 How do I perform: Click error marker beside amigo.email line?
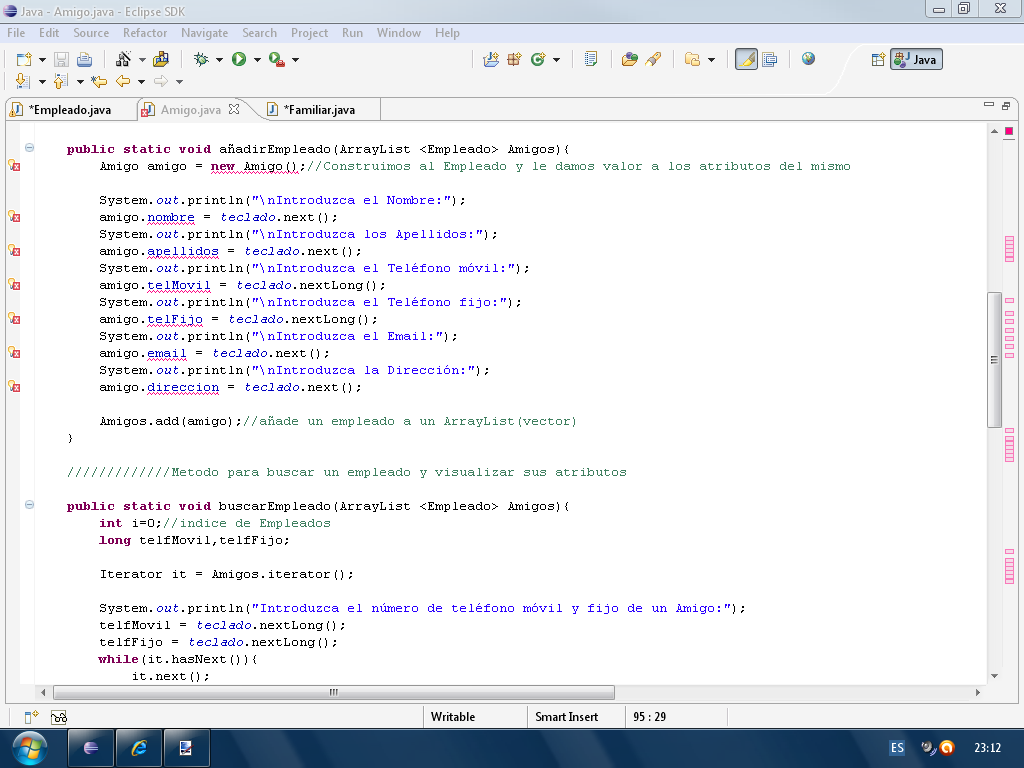click(14, 353)
